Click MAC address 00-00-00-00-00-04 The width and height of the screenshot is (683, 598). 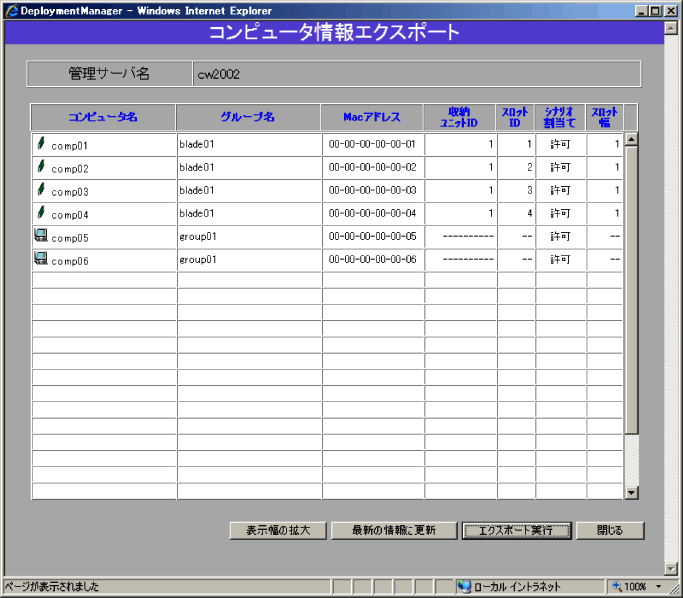coord(372,213)
